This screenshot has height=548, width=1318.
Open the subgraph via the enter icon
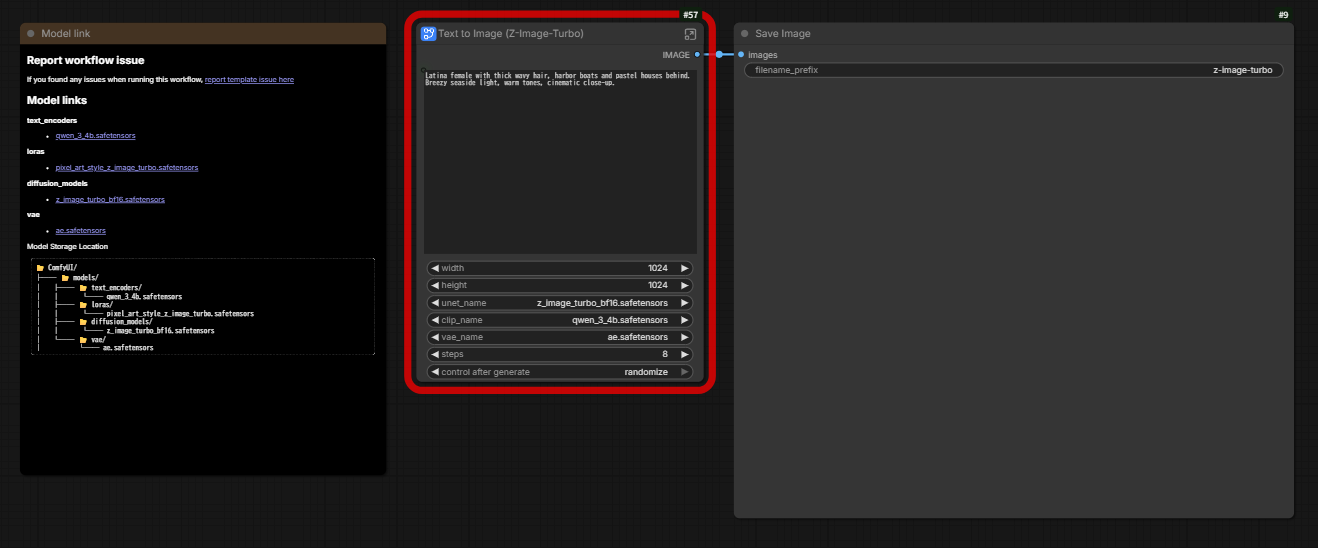coord(690,34)
